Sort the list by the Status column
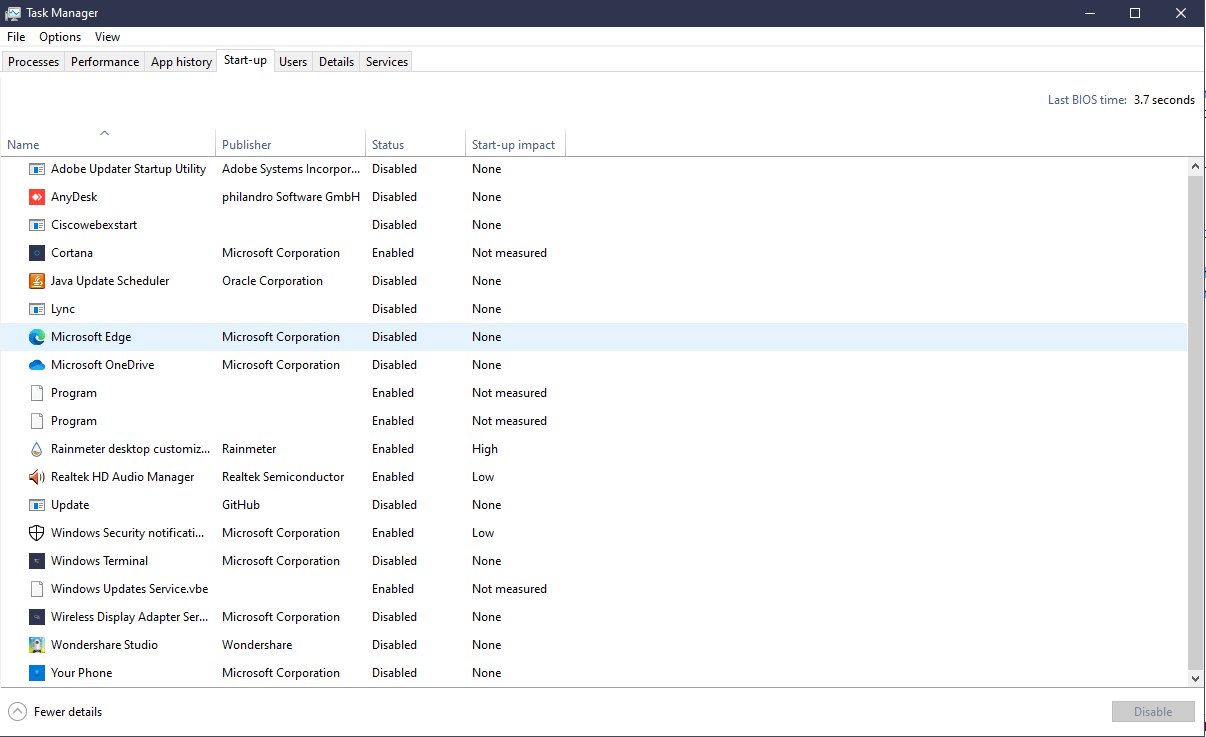The height and width of the screenshot is (737, 1206). [x=416, y=143]
